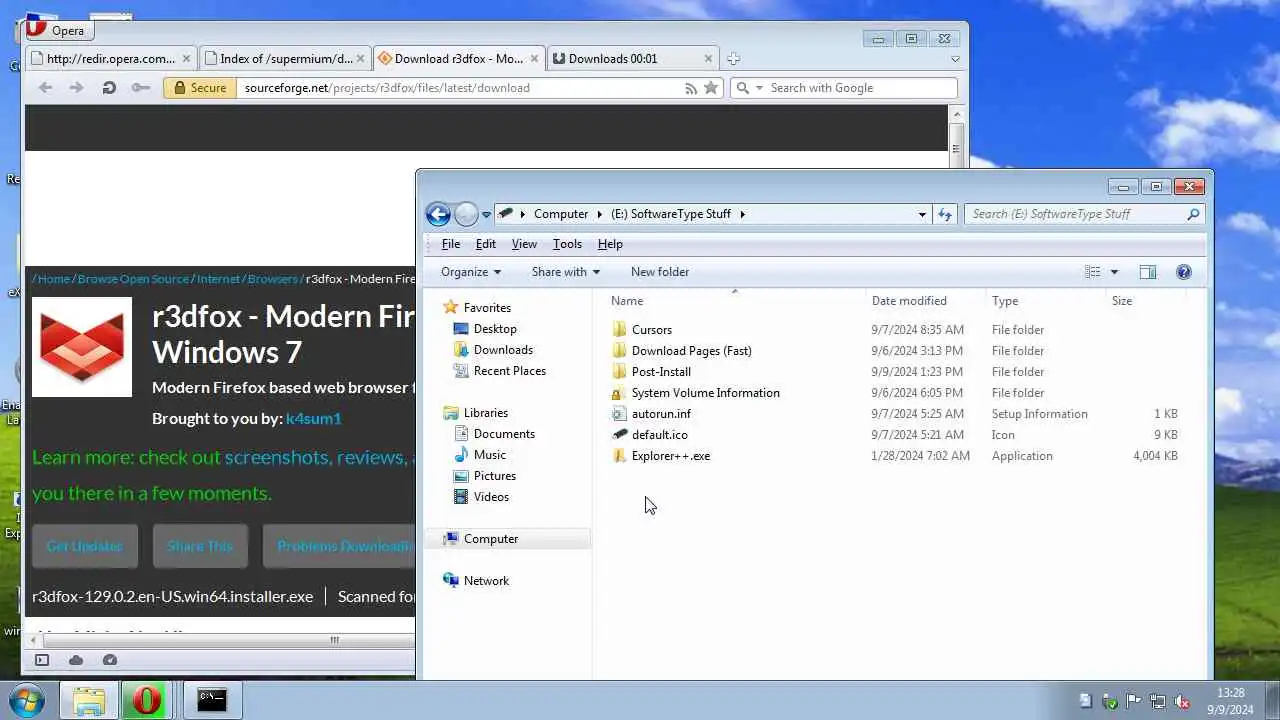1280x720 pixels.
Task: Bookmark page with the star icon
Action: (x=711, y=88)
